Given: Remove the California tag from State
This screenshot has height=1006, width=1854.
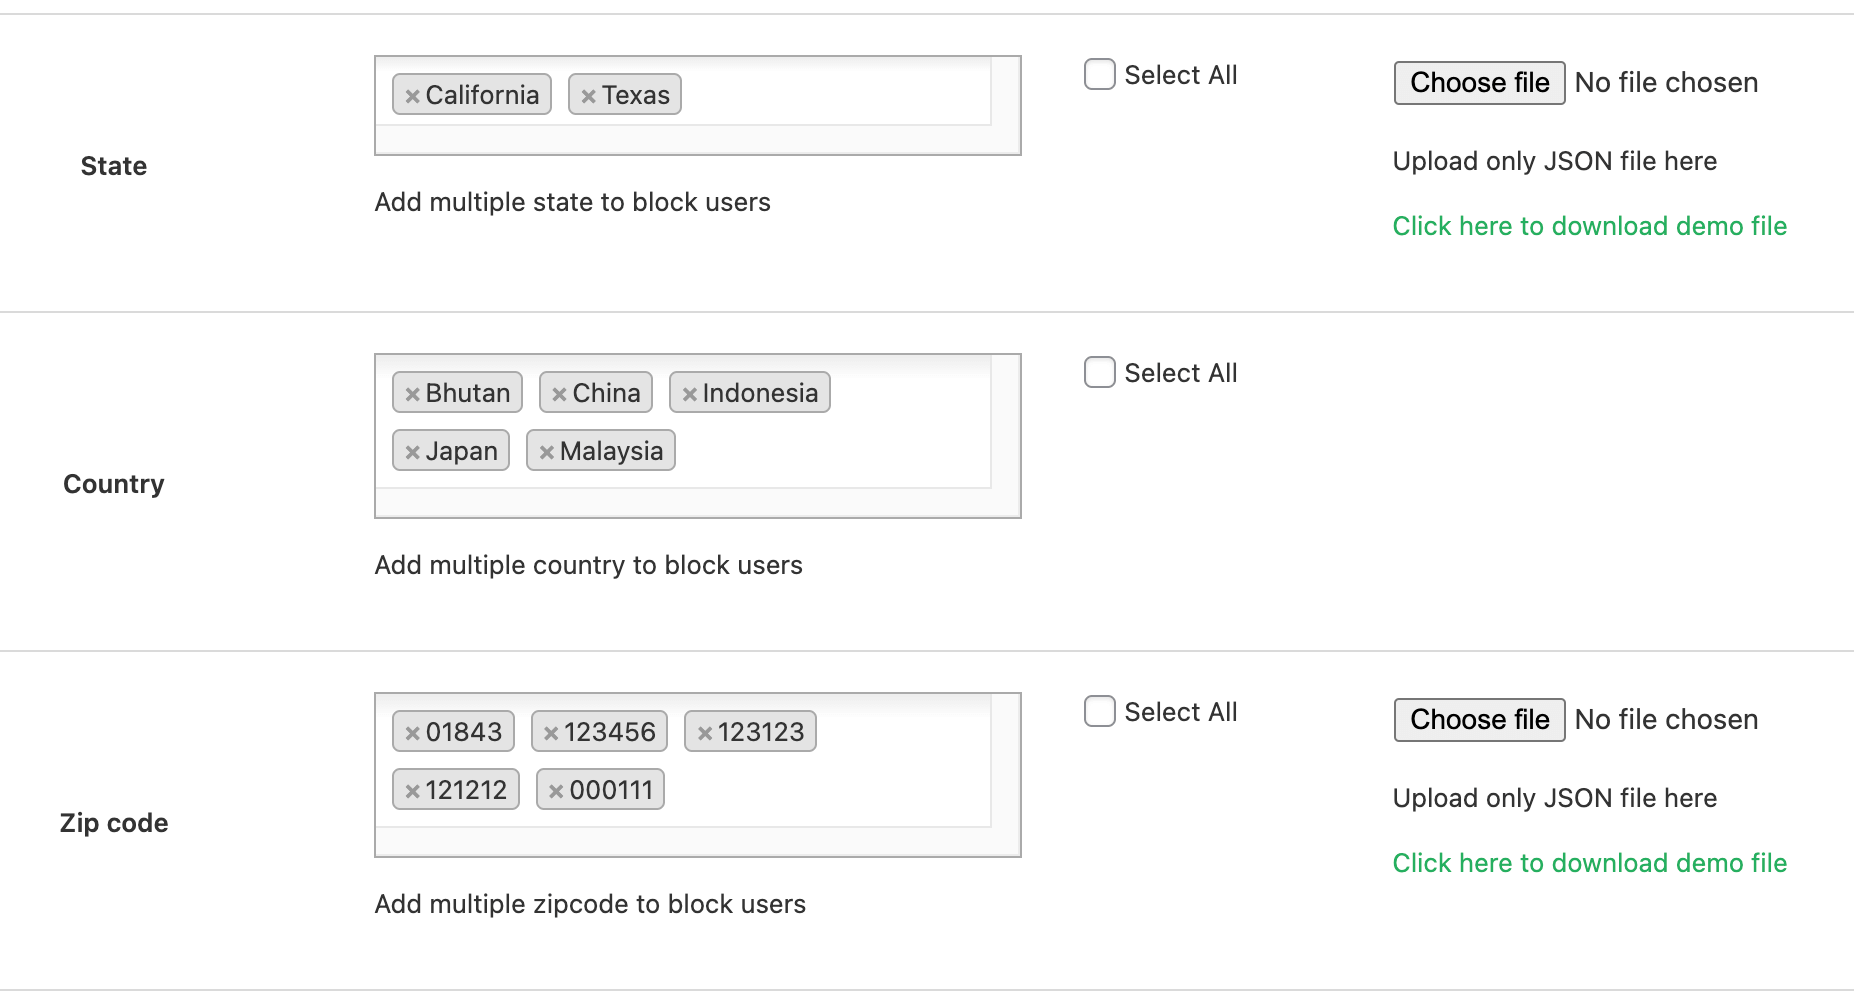Looking at the screenshot, I should [x=412, y=96].
